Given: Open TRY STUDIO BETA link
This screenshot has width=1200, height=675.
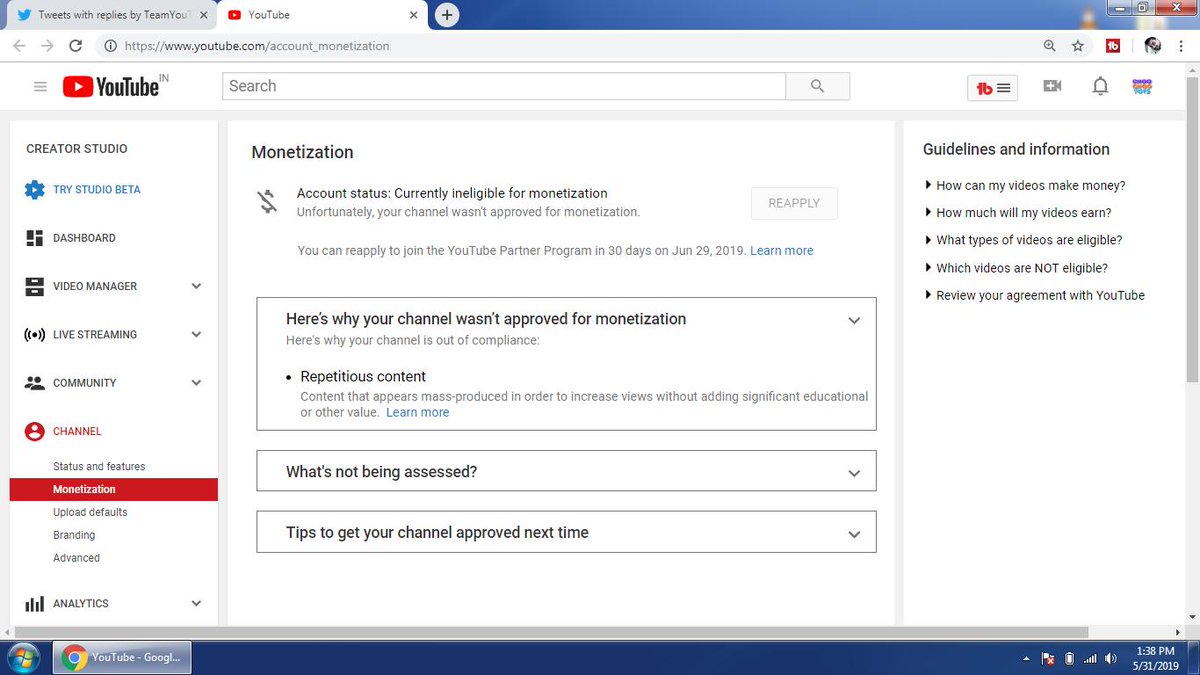Looking at the screenshot, I should tap(97, 190).
